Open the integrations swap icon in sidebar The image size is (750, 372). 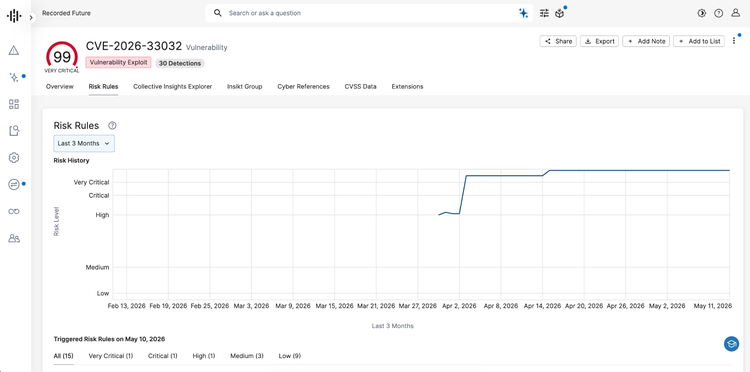pyautogui.click(x=14, y=184)
